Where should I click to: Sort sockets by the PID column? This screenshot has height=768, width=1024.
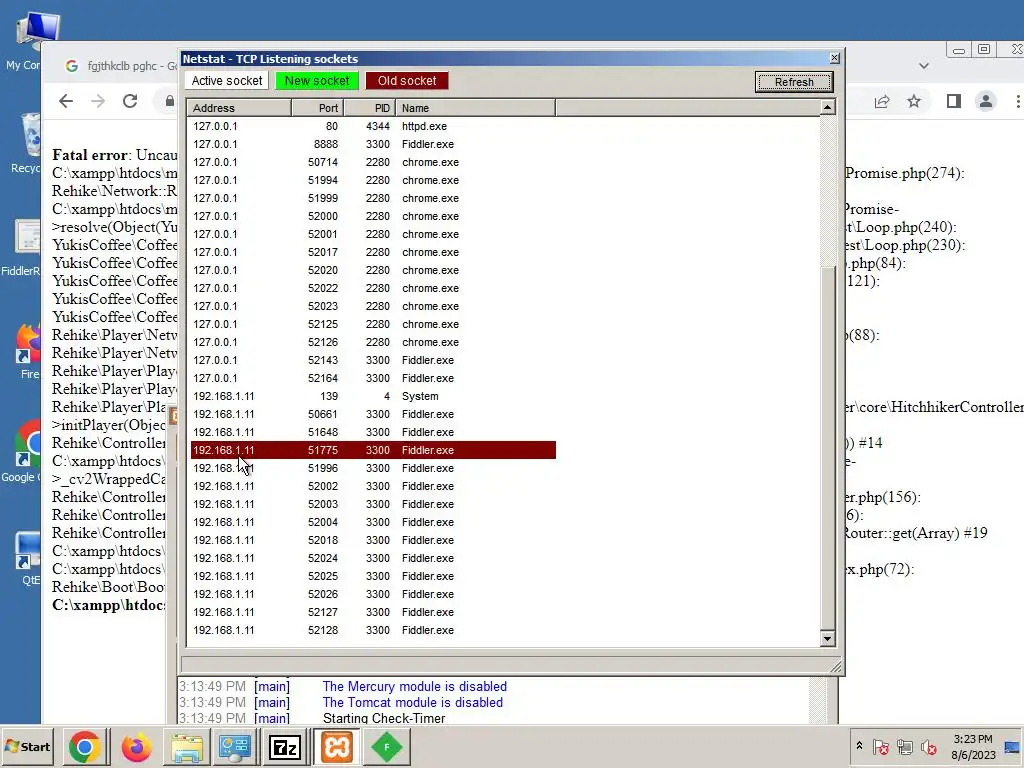click(x=370, y=108)
